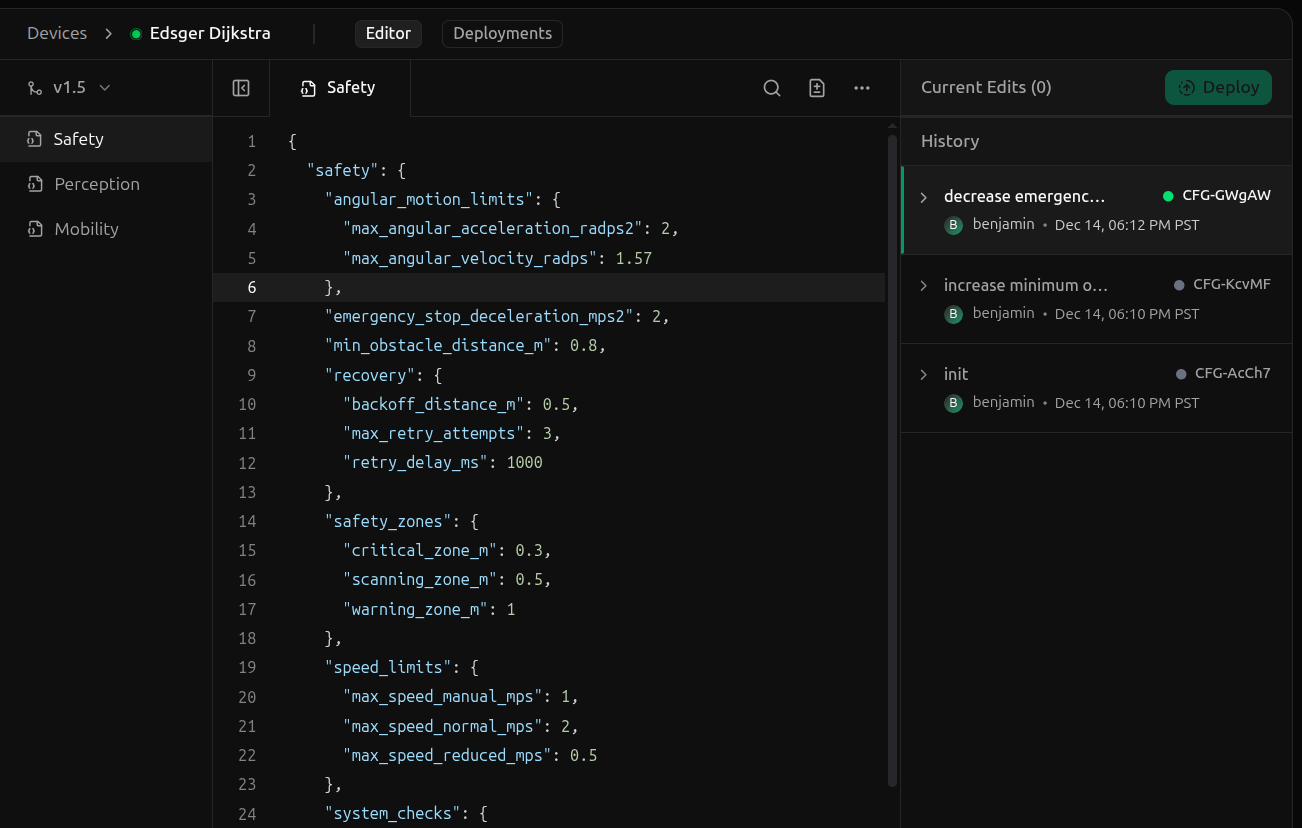This screenshot has width=1302, height=828.
Task: Switch to the Deployments tab
Action: pos(502,34)
